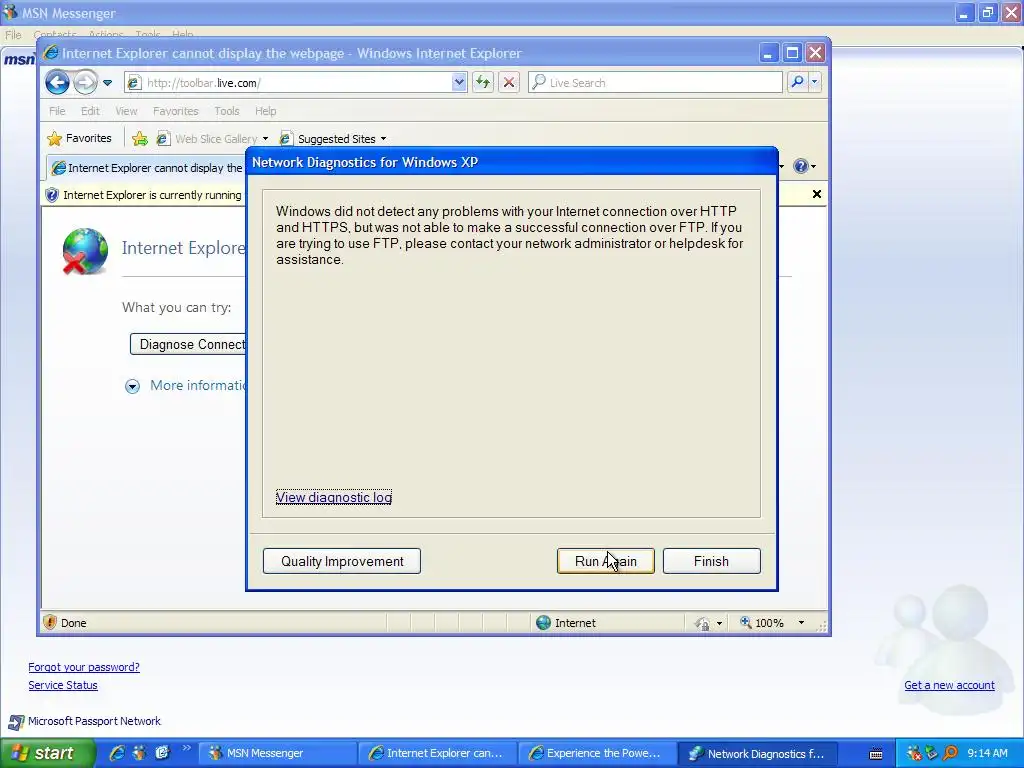Image resolution: width=1024 pixels, height=768 pixels.
Task: Click Forgot your password link in MSN Messenger
Action: click(x=84, y=667)
